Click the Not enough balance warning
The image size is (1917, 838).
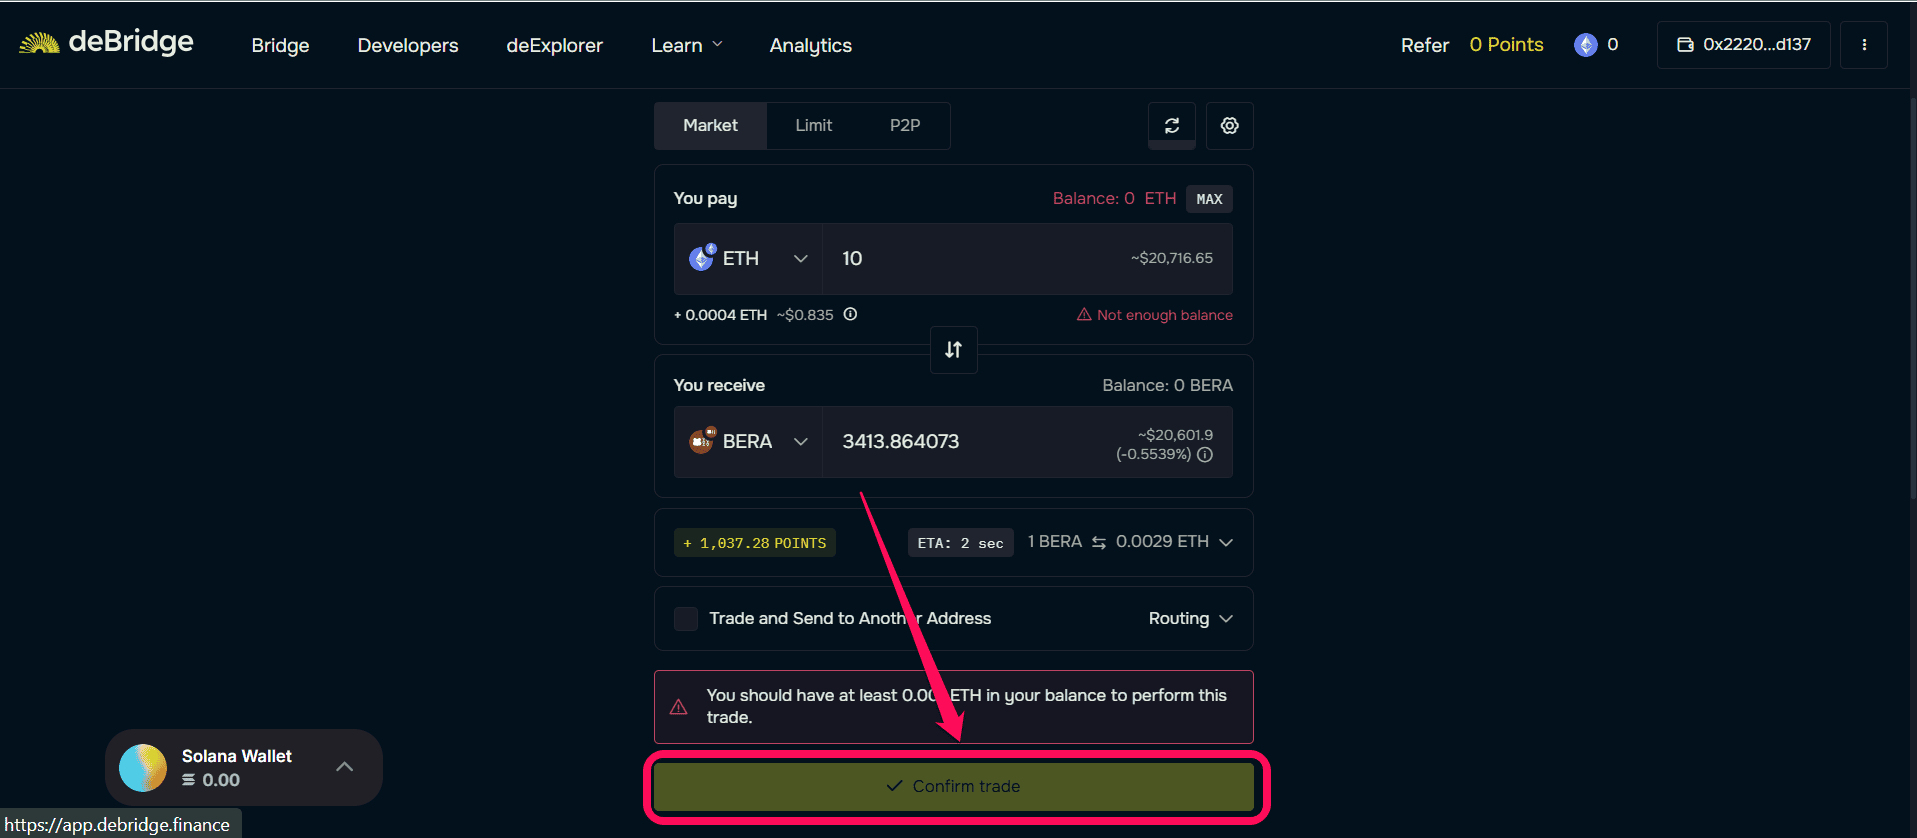(x=1155, y=315)
